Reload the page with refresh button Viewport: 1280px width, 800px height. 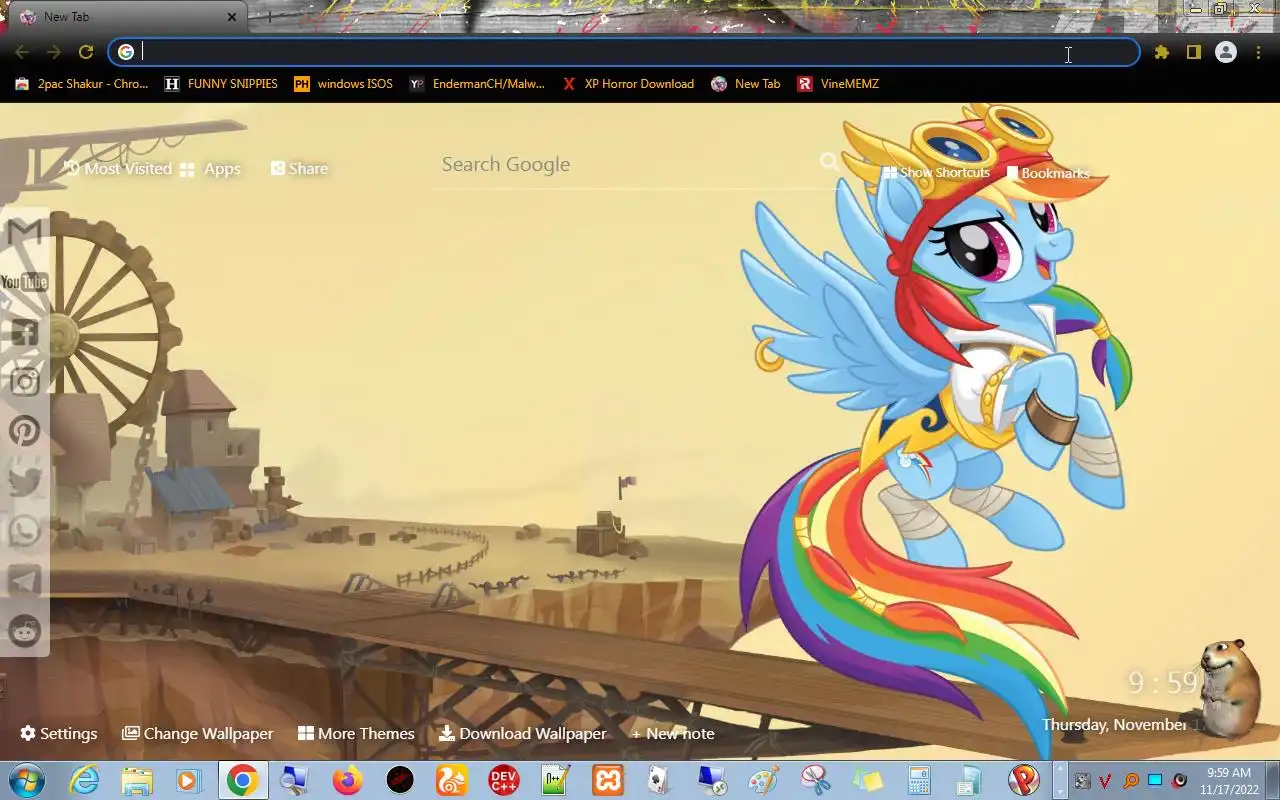pyautogui.click(x=86, y=52)
